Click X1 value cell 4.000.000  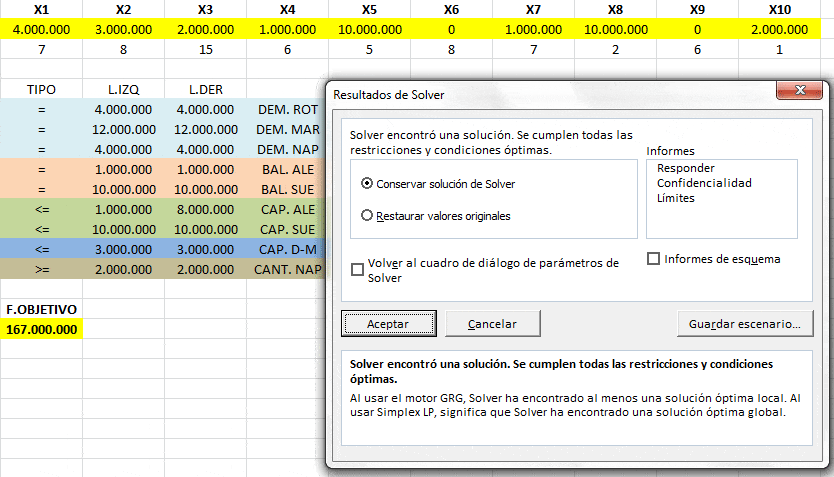point(41,29)
